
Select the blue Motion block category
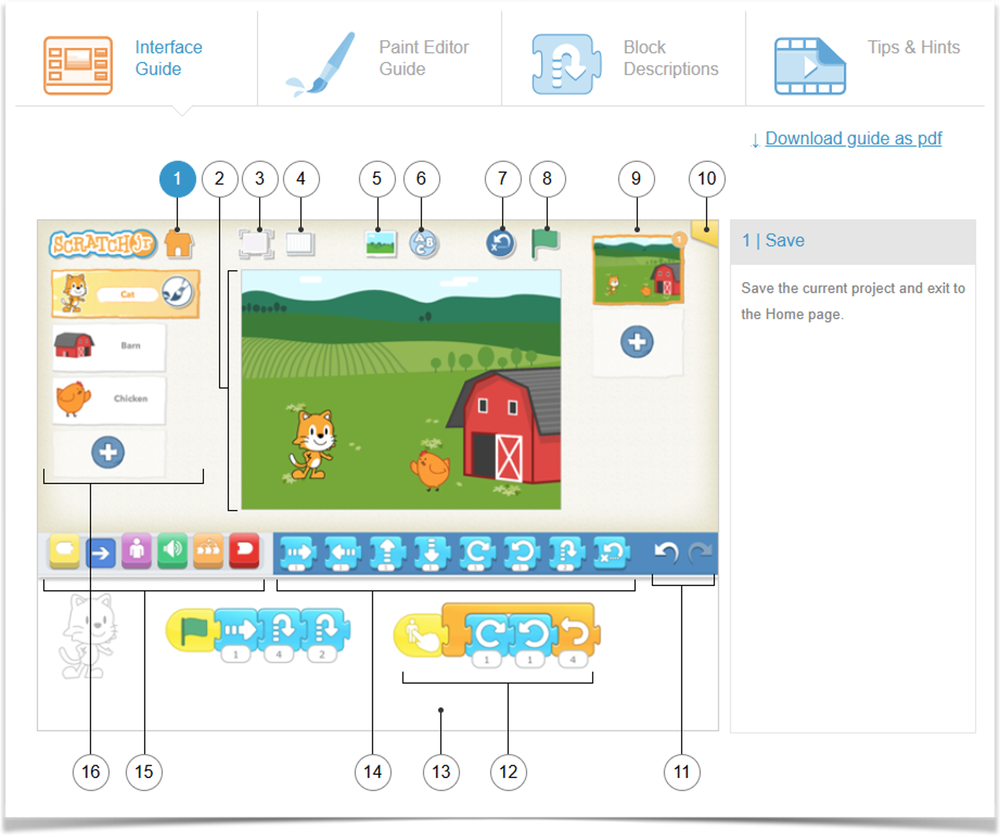point(101,552)
